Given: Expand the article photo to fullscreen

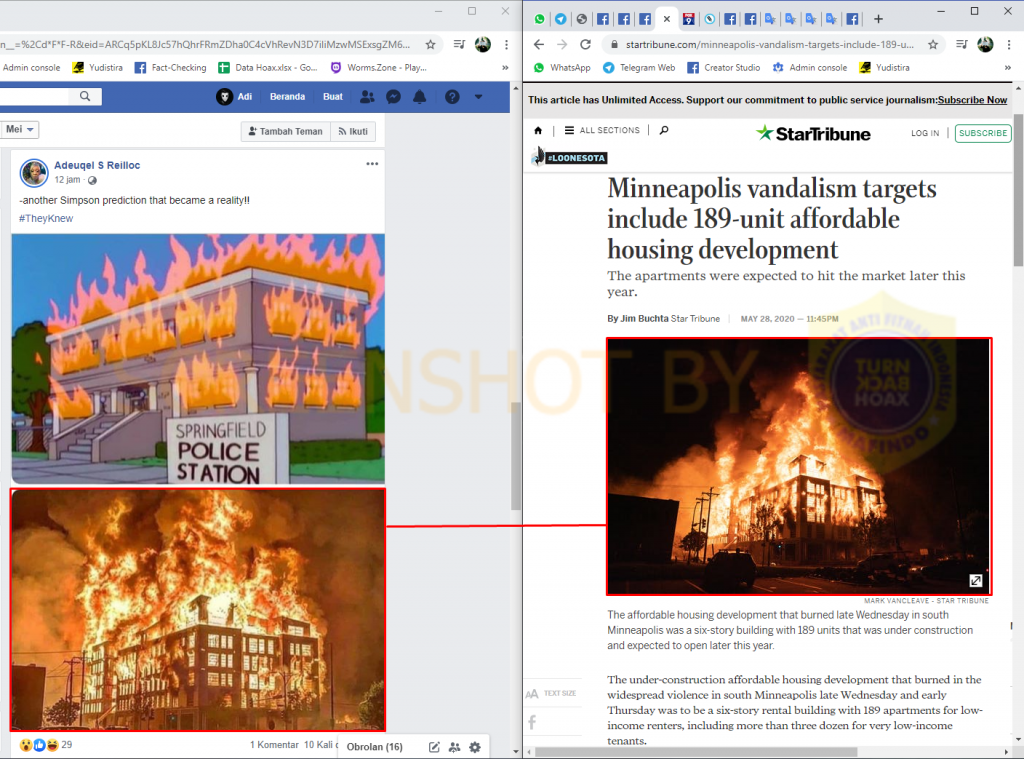Looking at the screenshot, I should [x=976, y=581].
